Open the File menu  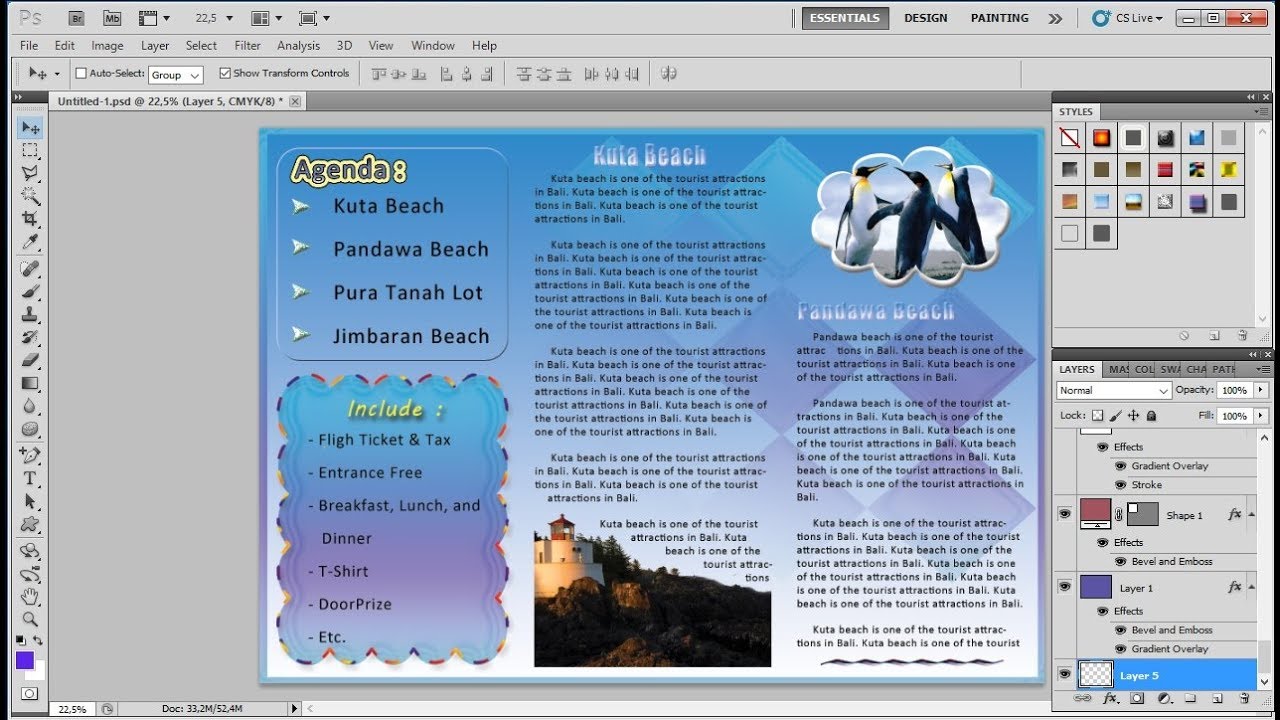(29, 45)
